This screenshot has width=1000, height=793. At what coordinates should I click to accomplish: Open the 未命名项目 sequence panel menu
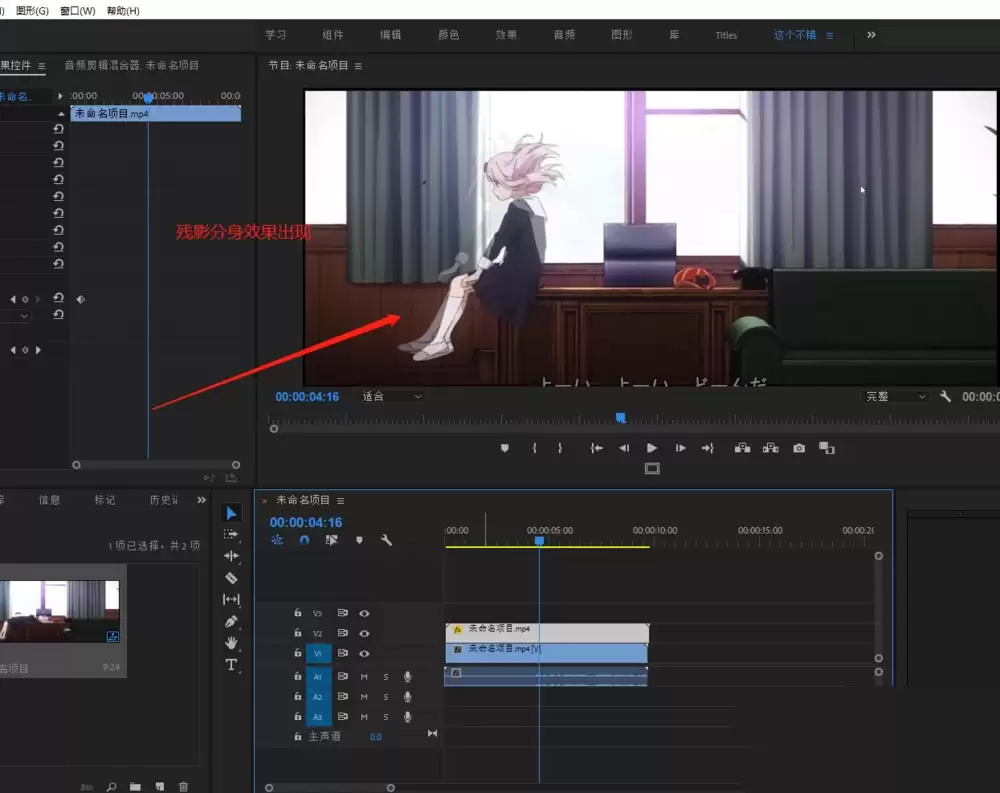(x=339, y=500)
